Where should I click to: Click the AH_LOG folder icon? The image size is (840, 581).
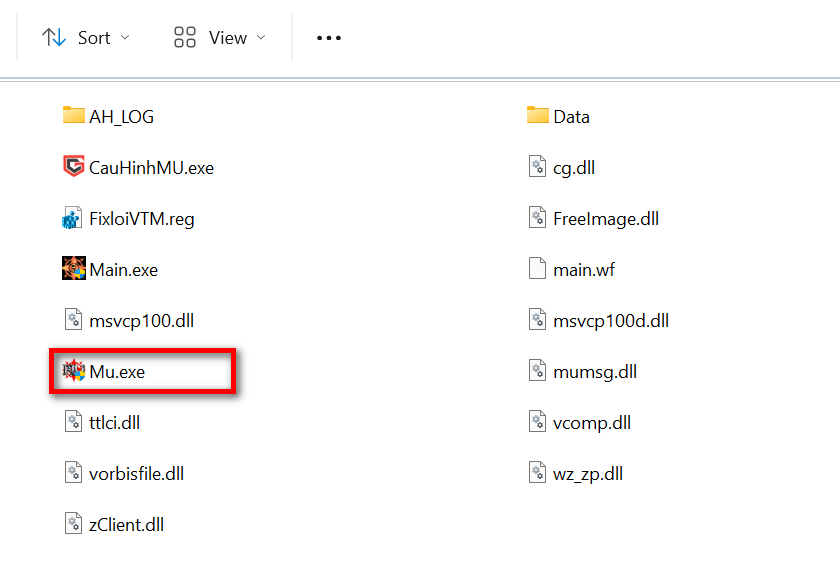coord(73,116)
